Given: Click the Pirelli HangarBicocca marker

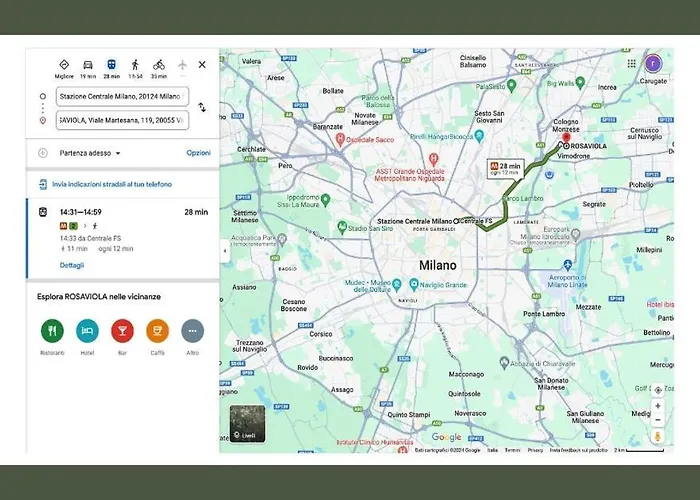Looking at the screenshot, I should point(479,136).
